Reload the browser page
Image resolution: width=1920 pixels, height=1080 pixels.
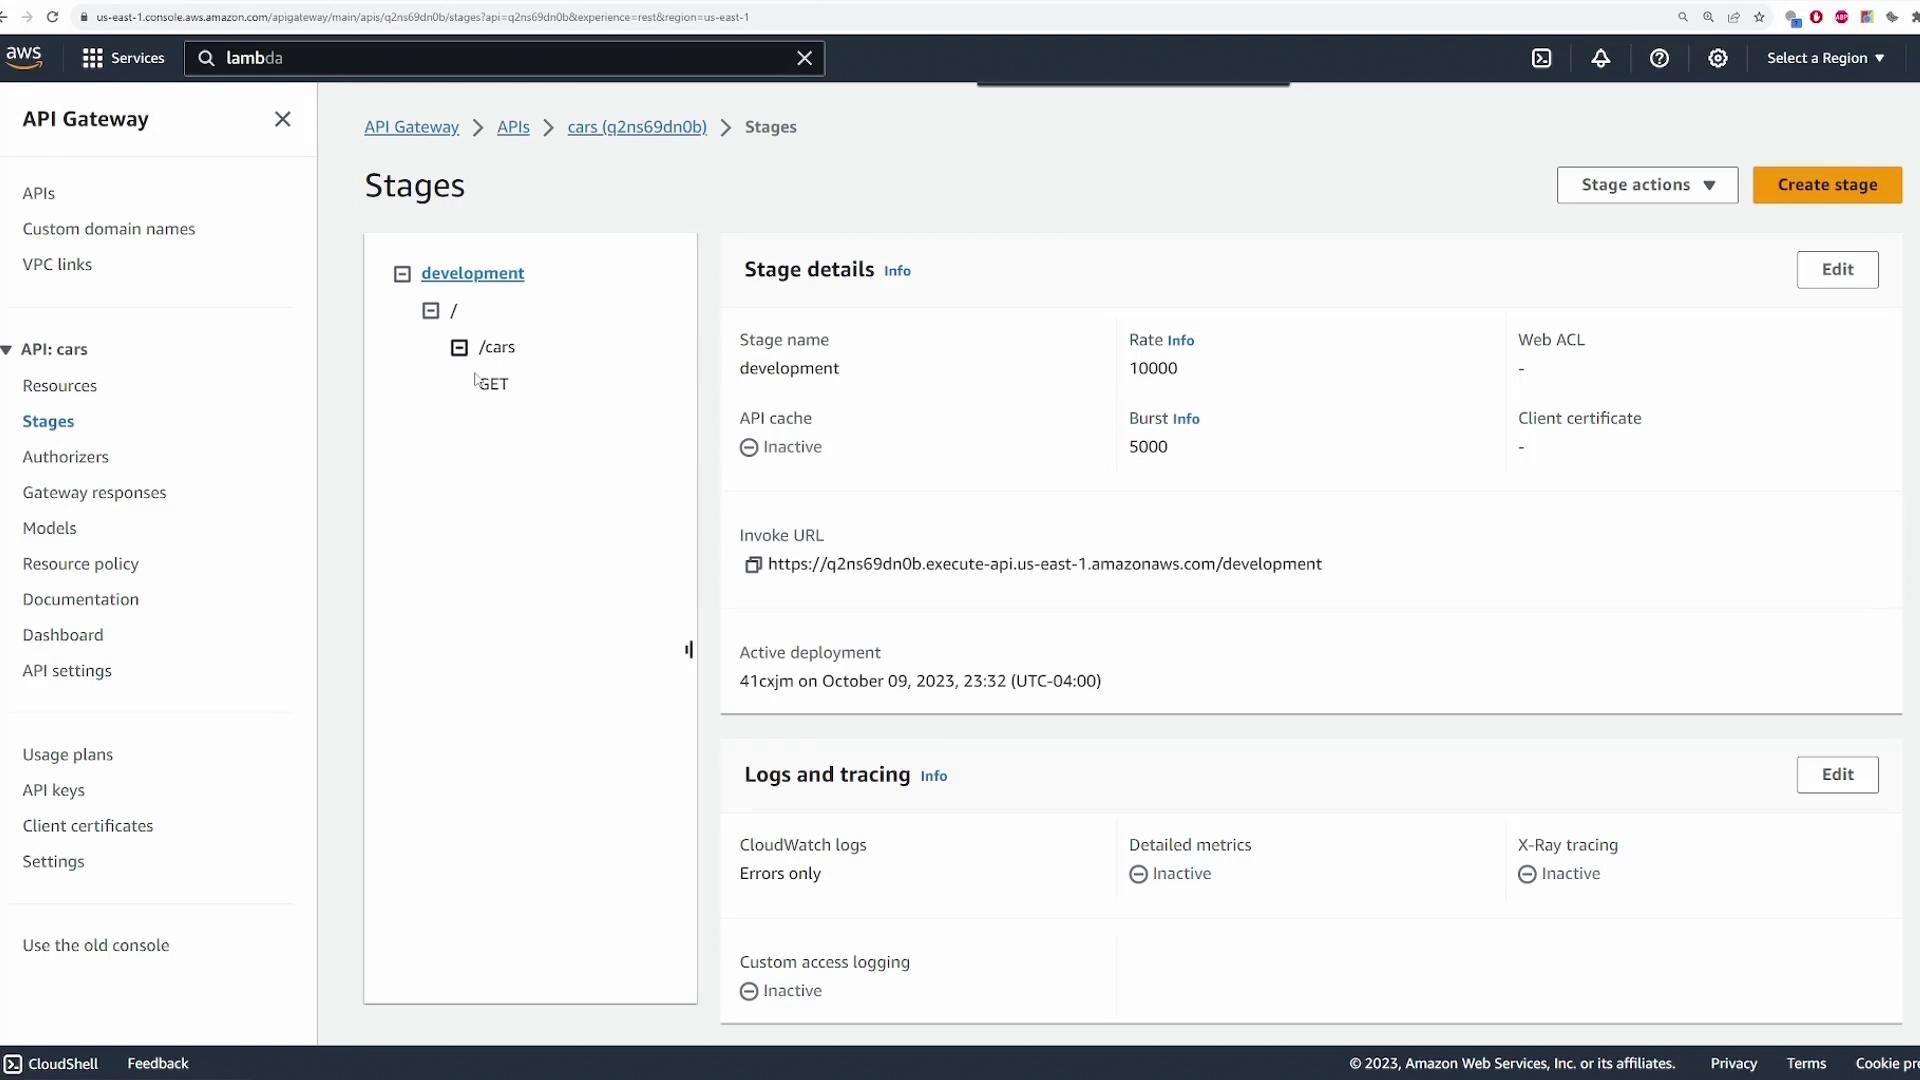tap(52, 17)
